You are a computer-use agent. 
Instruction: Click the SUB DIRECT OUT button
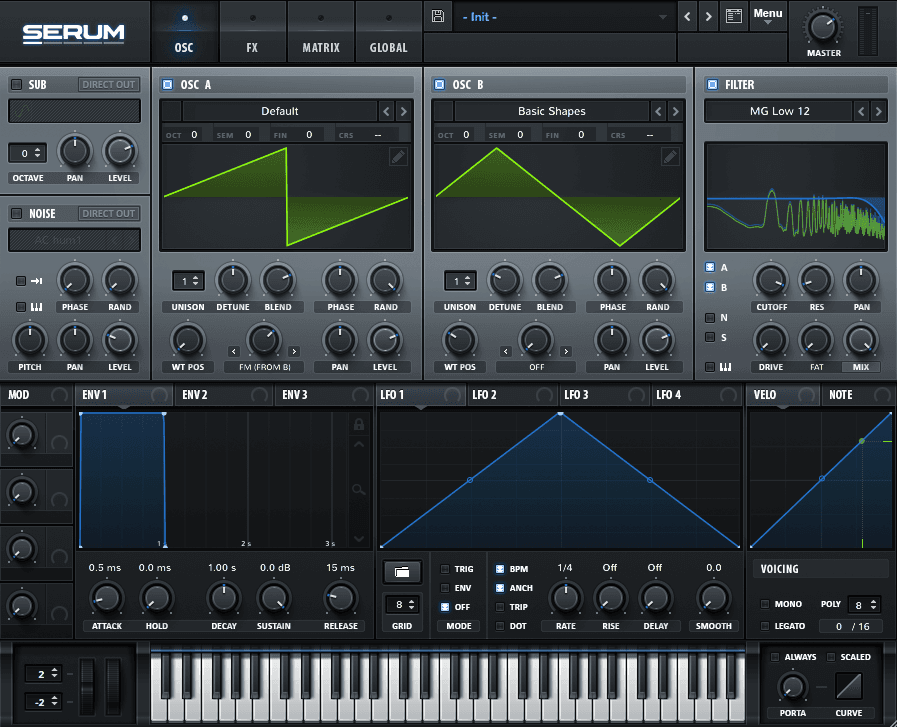109,85
